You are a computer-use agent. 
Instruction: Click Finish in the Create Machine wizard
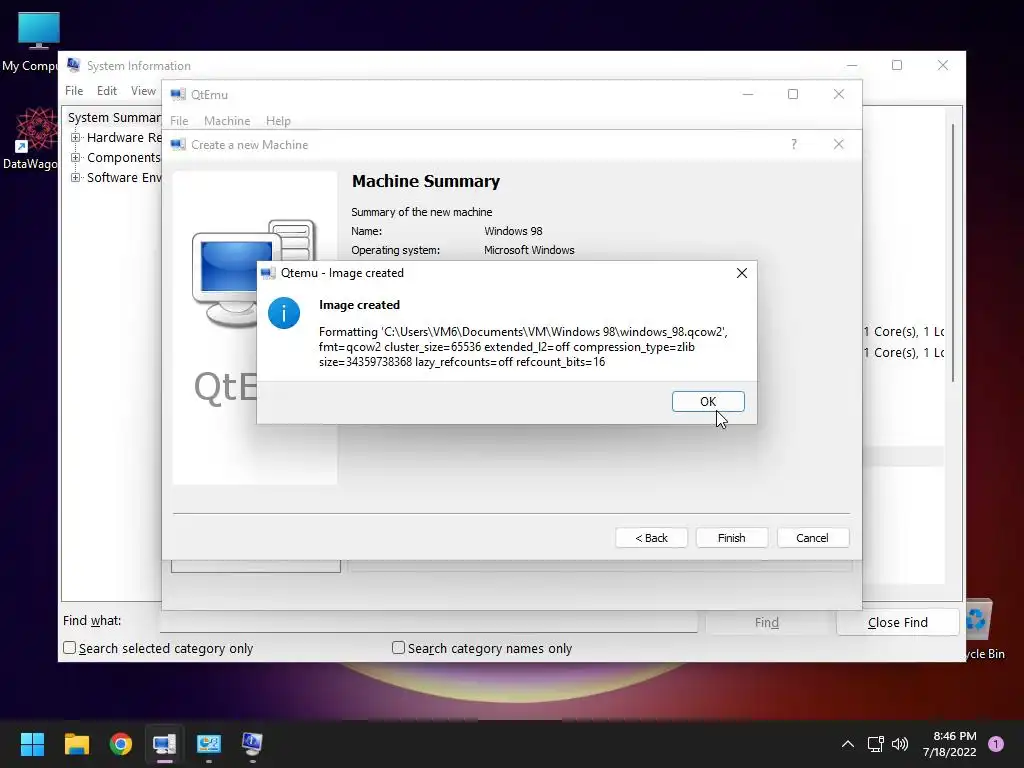[731, 537]
